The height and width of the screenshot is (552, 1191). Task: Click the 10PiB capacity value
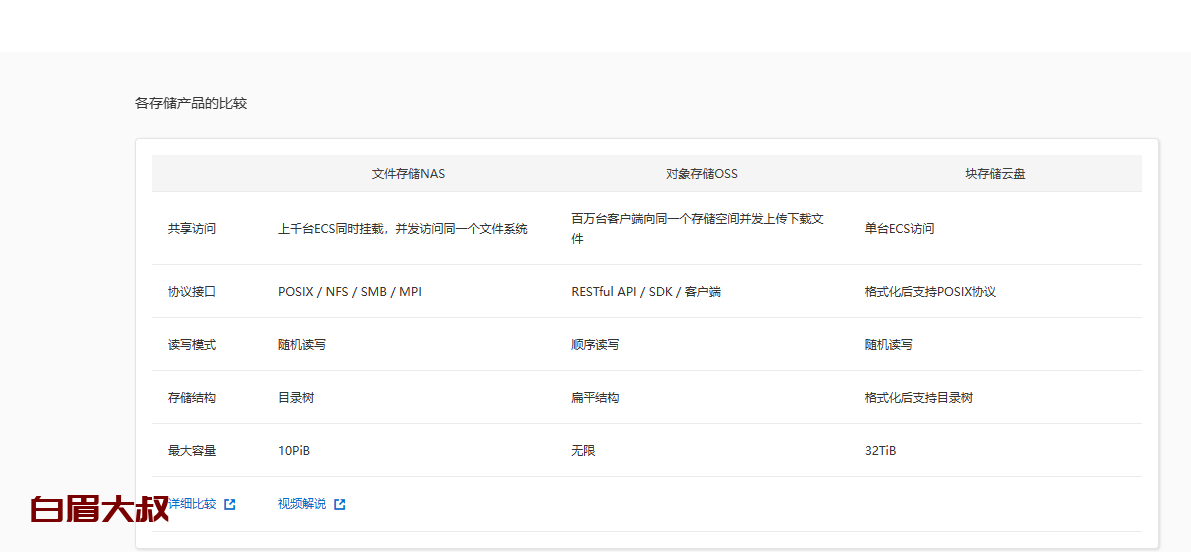click(x=294, y=451)
